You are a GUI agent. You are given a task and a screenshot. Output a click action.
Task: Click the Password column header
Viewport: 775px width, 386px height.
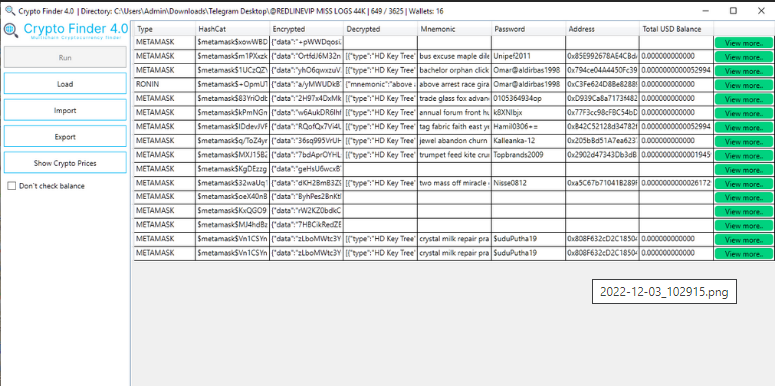528,29
